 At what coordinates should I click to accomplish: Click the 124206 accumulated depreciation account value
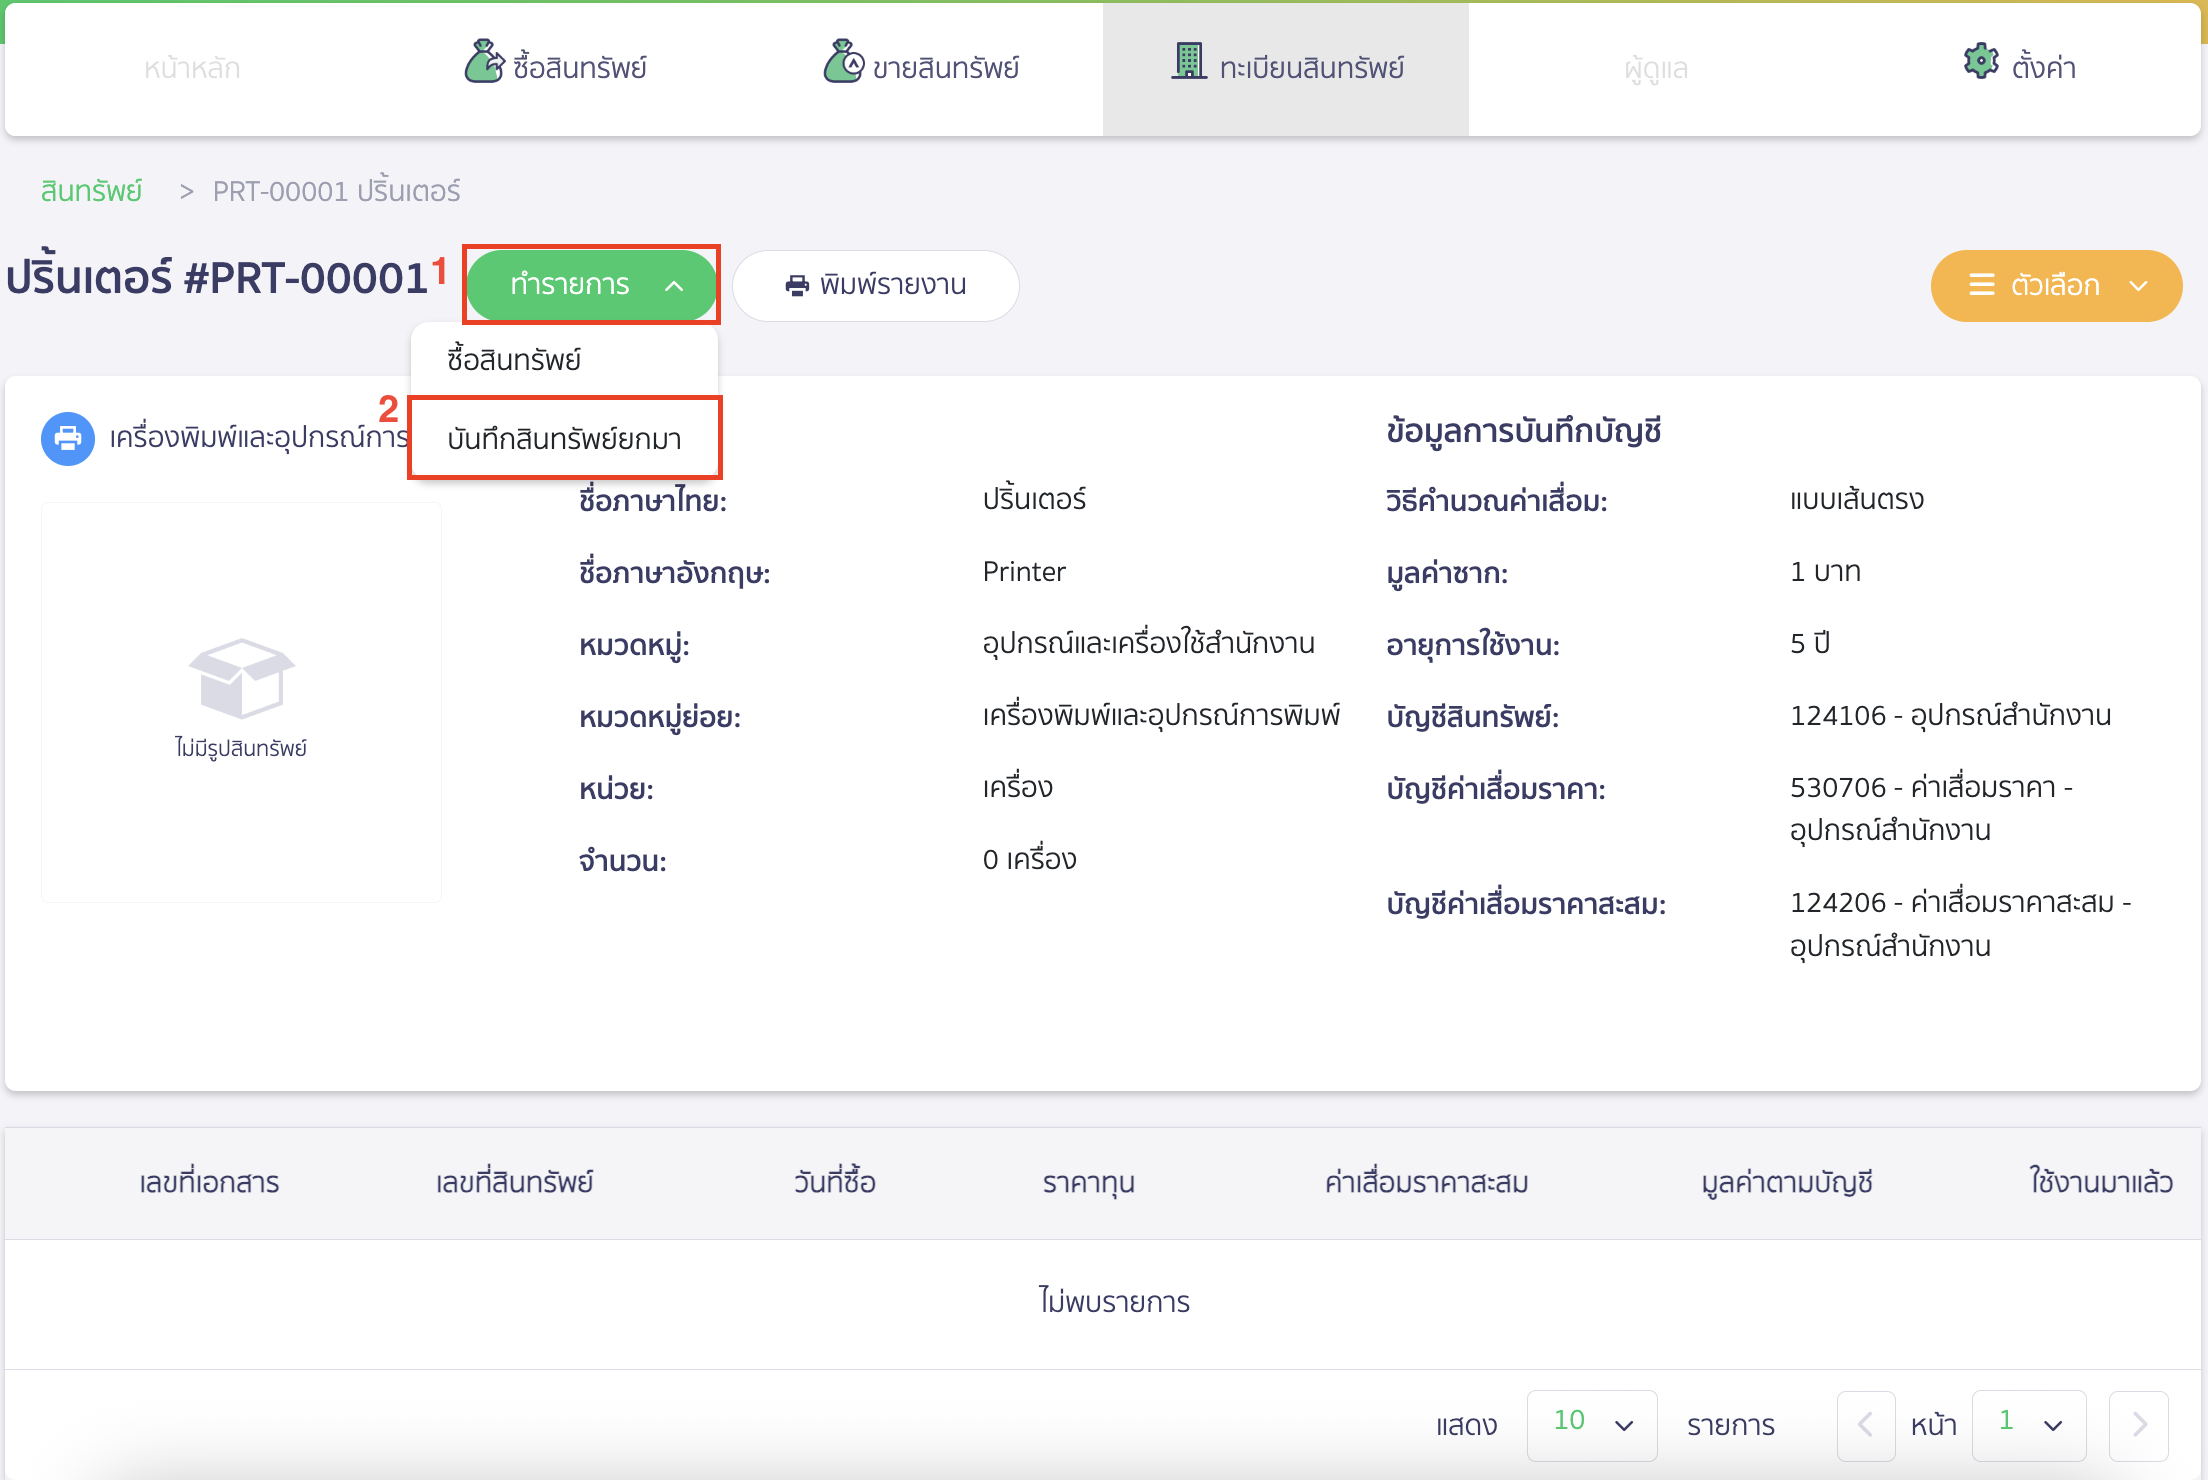pos(1960,924)
